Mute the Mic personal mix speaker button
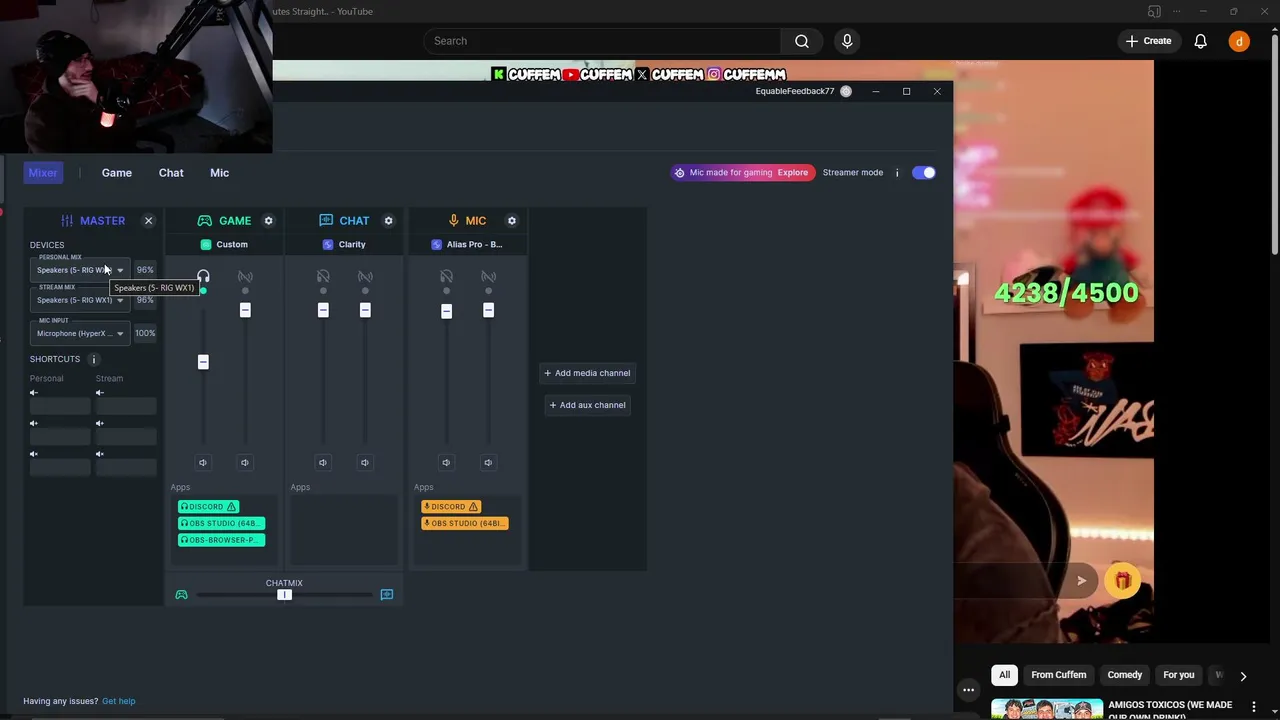This screenshot has height=720, width=1280. (x=446, y=462)
